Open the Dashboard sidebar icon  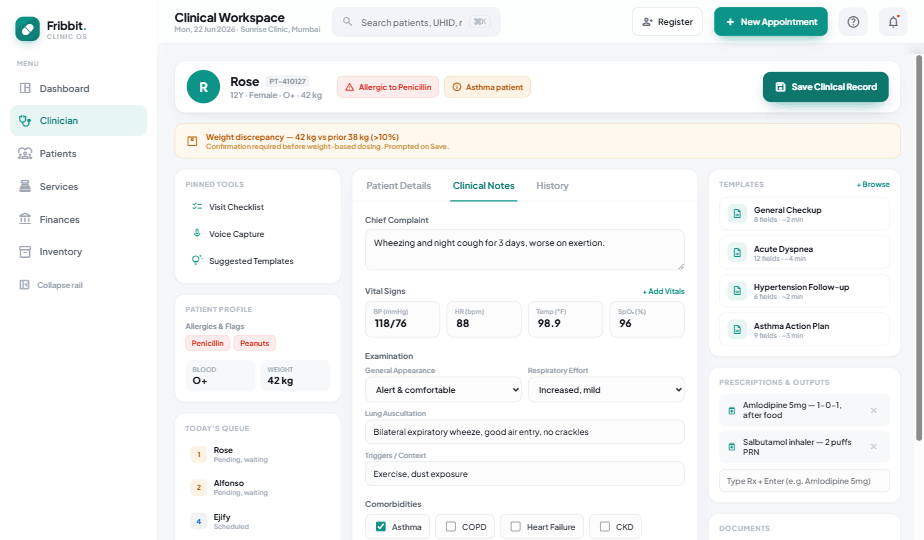pos(25,88)
